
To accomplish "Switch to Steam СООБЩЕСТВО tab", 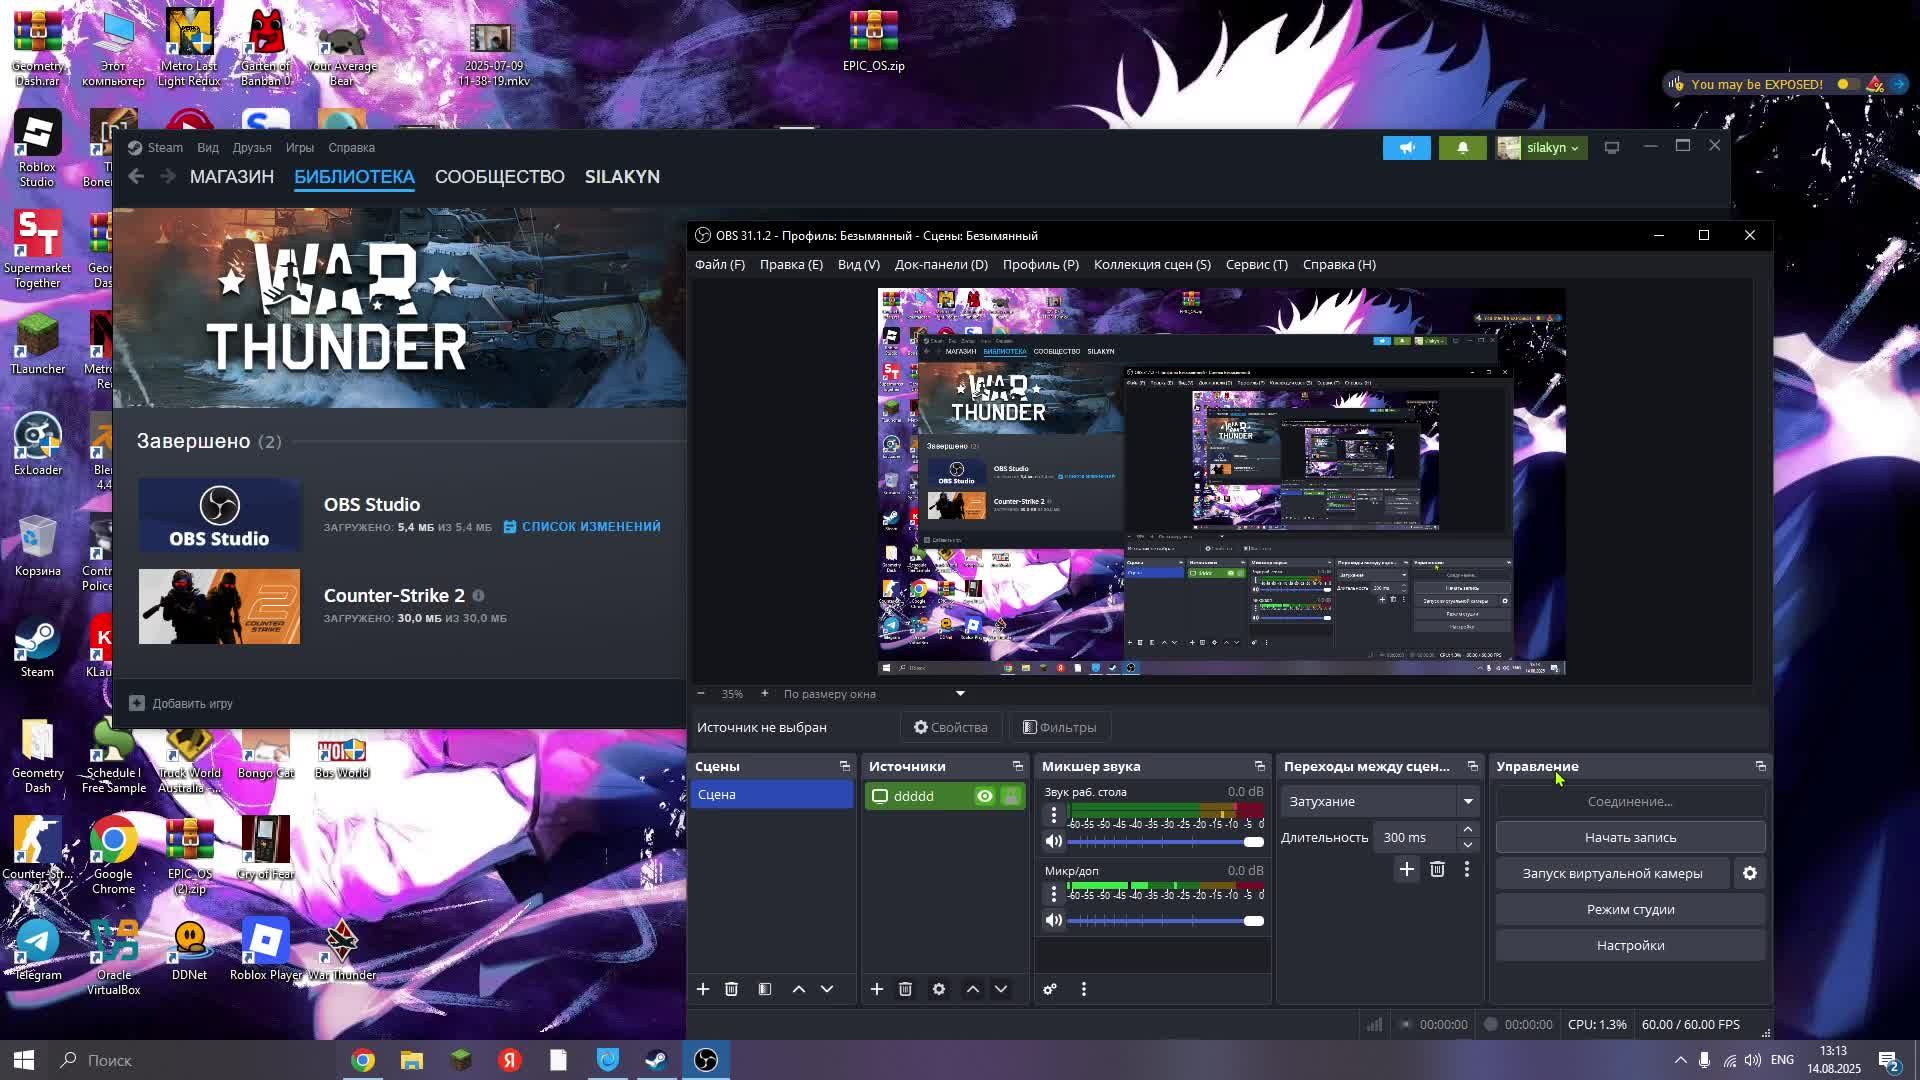I will [x=499, y=176].
